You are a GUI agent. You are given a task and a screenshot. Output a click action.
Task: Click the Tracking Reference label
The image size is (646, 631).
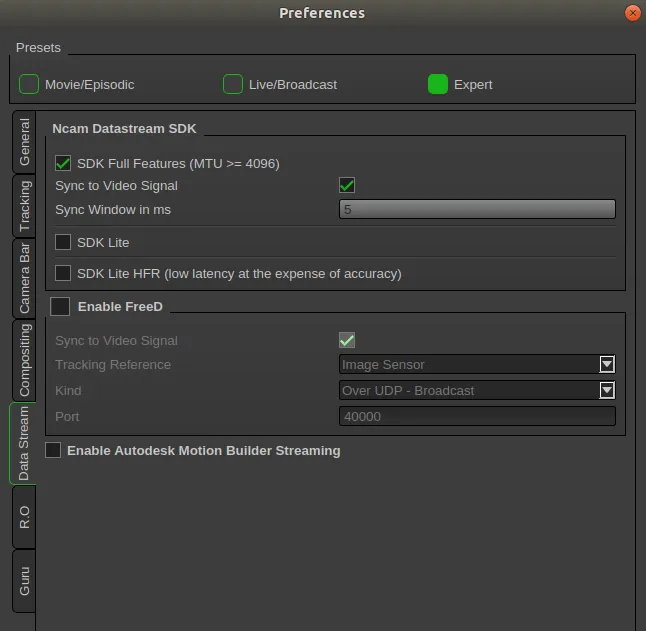click(113, 365)
